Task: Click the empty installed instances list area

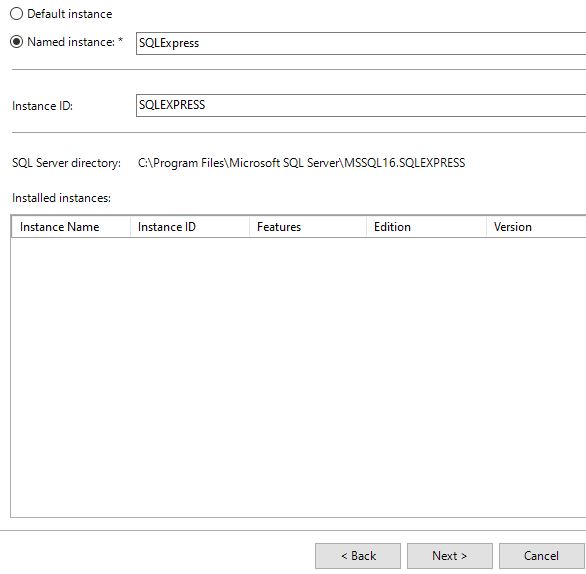Action: [x=298, y=377]
